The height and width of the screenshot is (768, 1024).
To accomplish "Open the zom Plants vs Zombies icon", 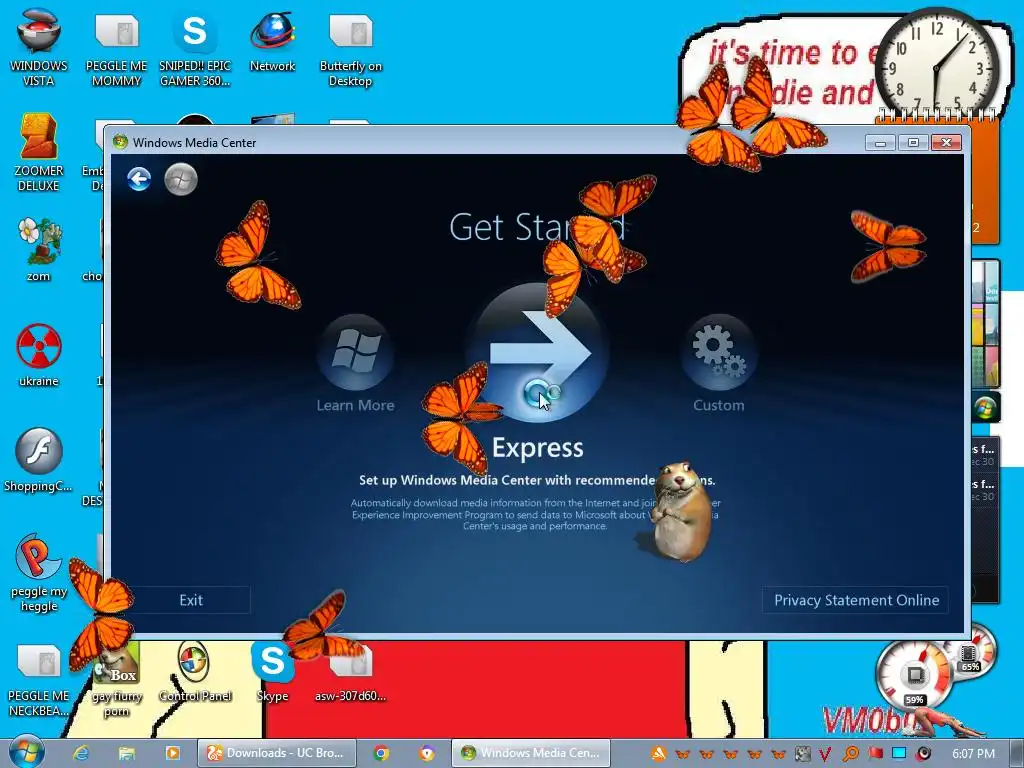I will 39,250.
